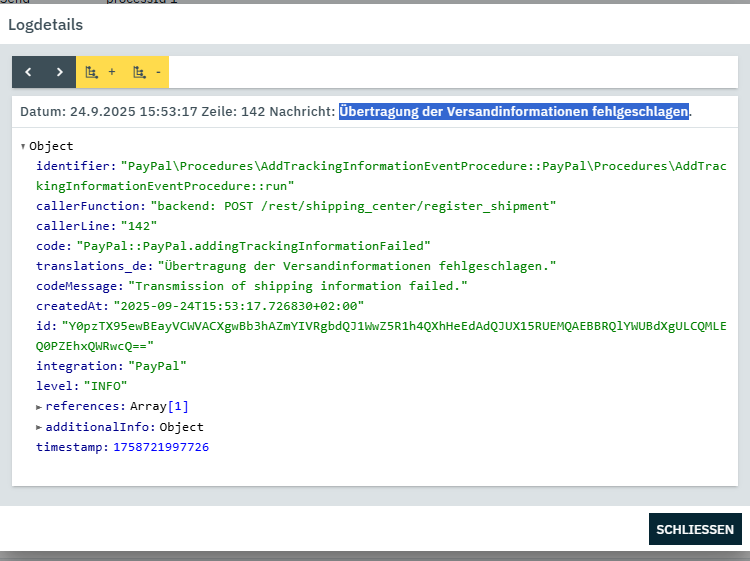Expand the references array node
This screenshot has width=750, height=561.
click(x=39, y=406)
